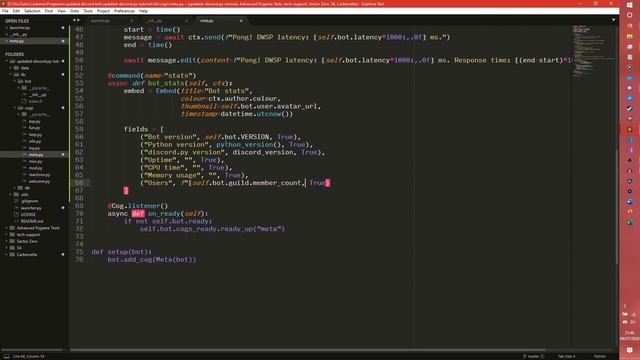Expand the tech-support folder
Screen dimensions: 640x360
7,235
